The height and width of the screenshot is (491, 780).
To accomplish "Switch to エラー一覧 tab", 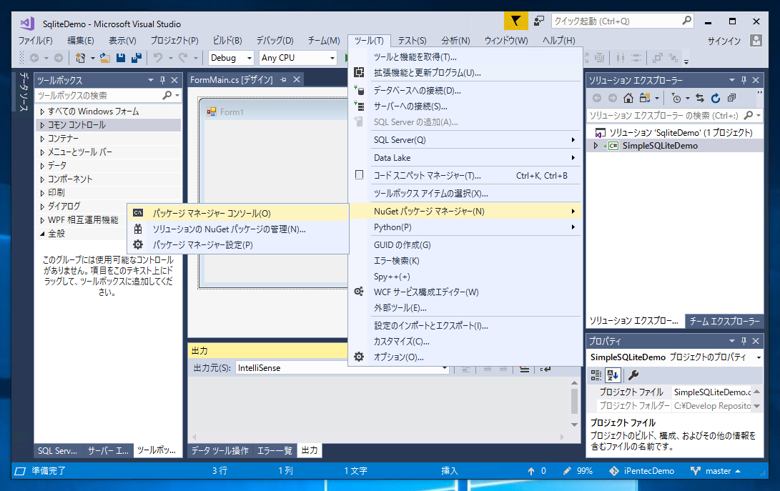I will (275, 450).
